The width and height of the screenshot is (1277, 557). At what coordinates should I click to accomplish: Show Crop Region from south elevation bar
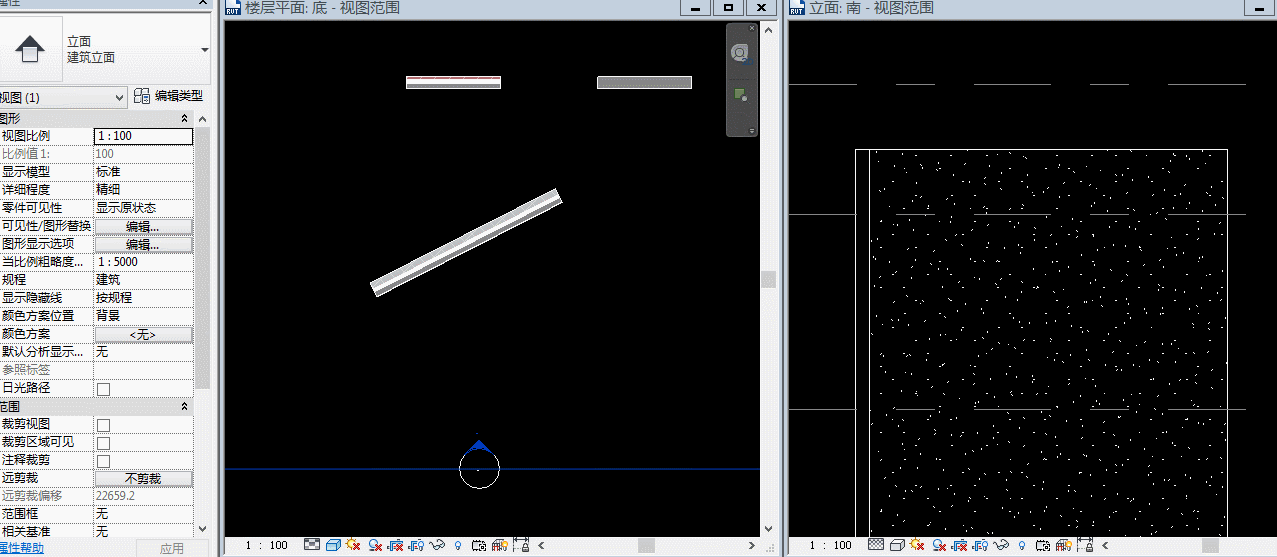coord(980,545)
